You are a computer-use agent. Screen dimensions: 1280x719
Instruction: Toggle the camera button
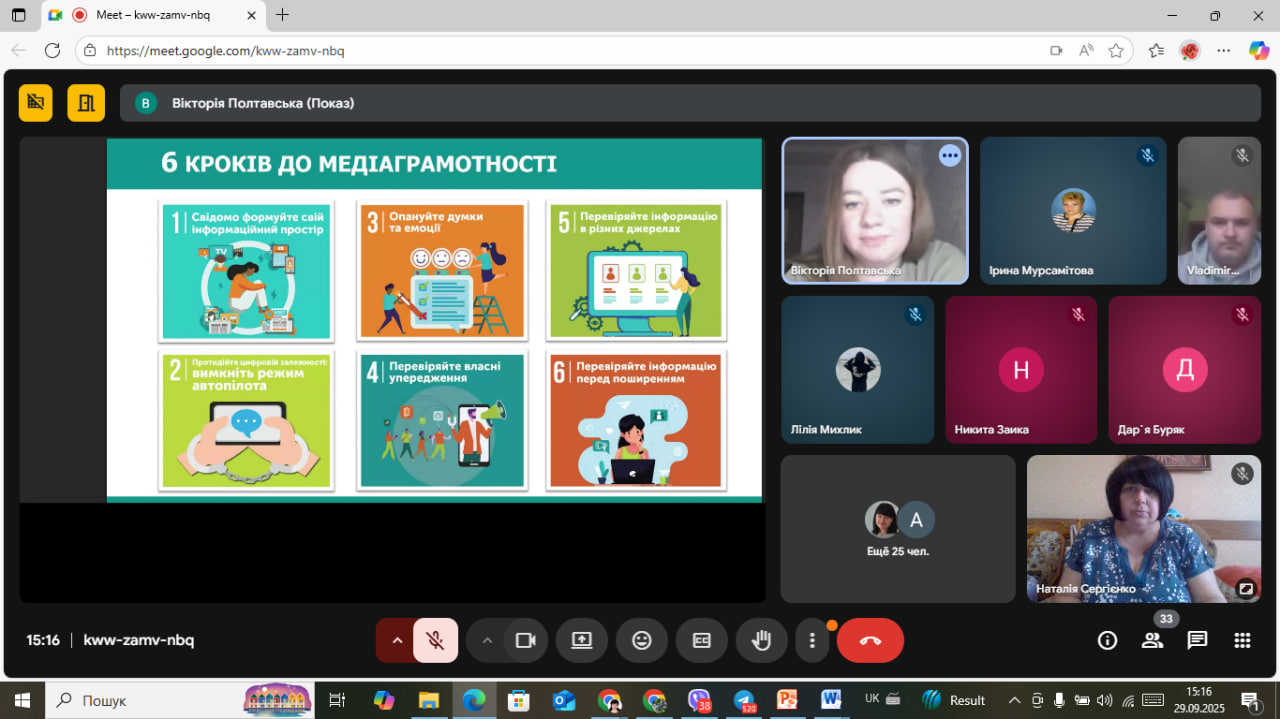pyautogui.click(x=525, y=640)
